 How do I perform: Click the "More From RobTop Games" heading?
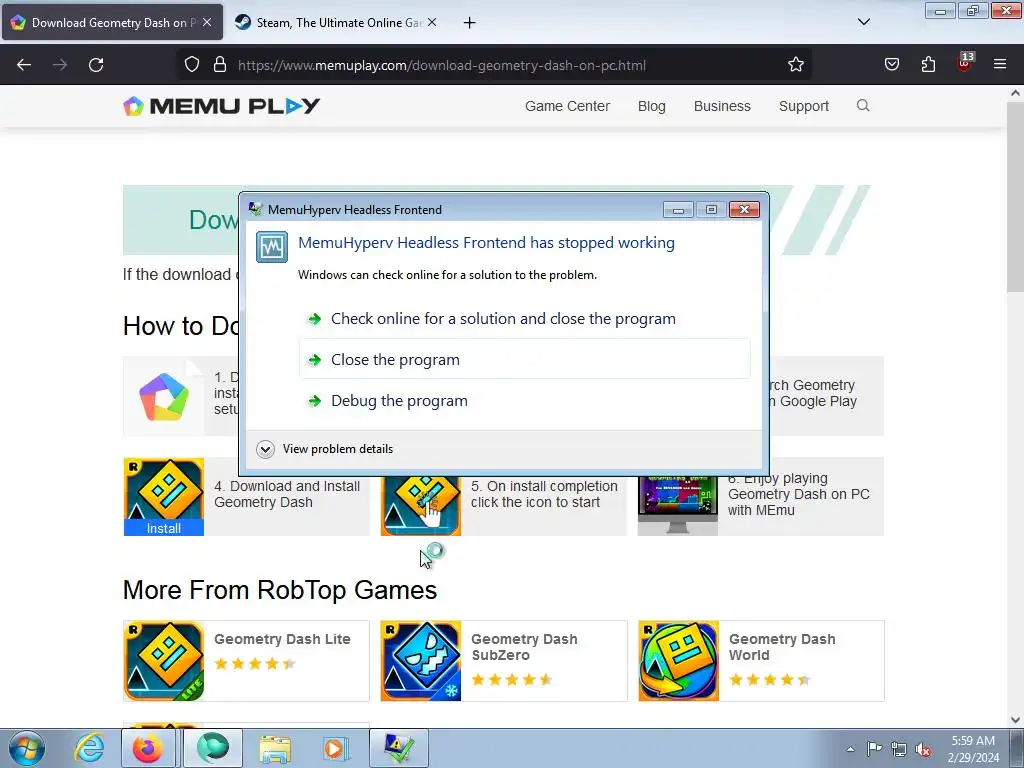point(280,590)
